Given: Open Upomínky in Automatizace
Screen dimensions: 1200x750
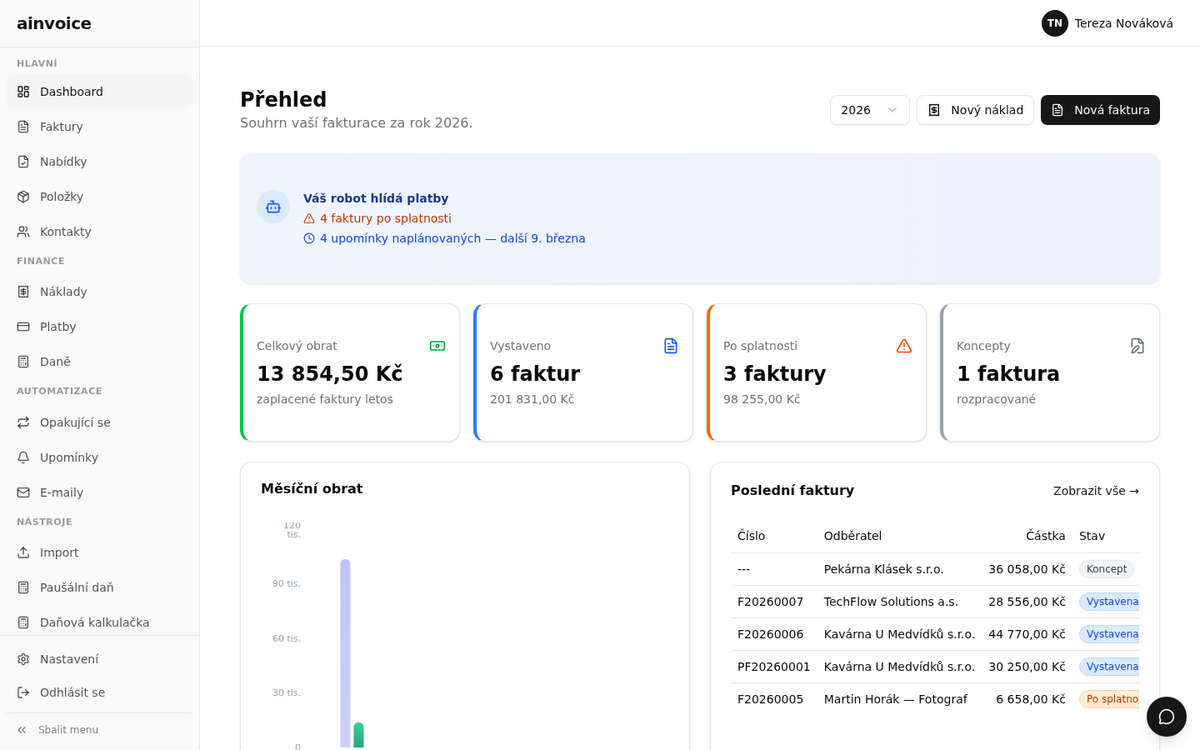Looking at the screenshot, I should pyautogui.click(x=99, y=458).
